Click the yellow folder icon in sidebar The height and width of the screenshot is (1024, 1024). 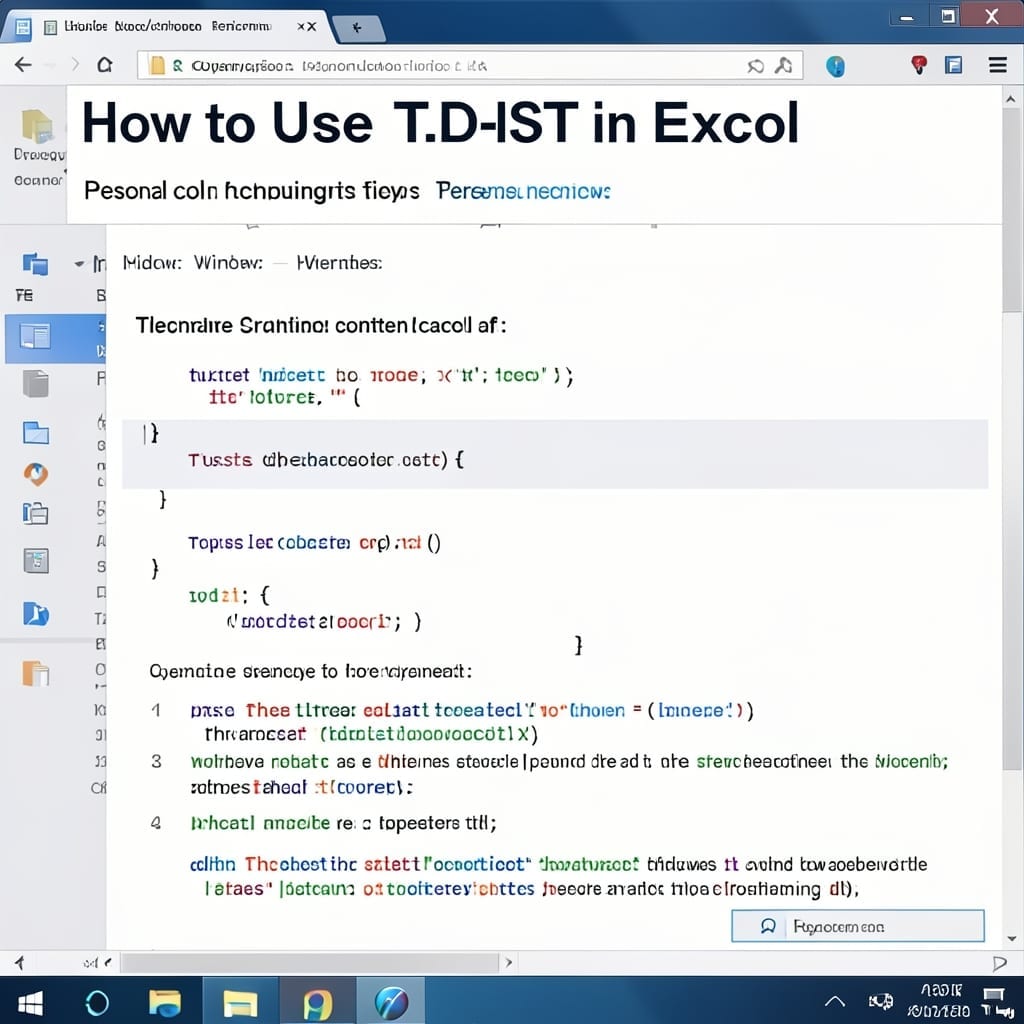click(37, 125)
